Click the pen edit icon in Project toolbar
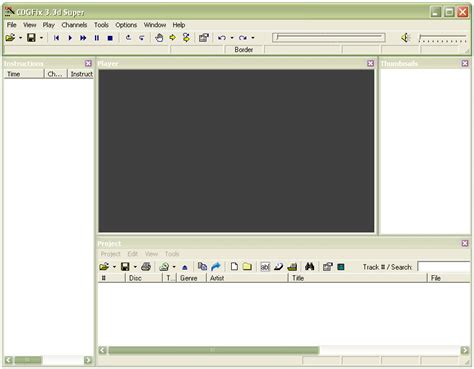Viewport: 474px width, 369px height. 278,267
